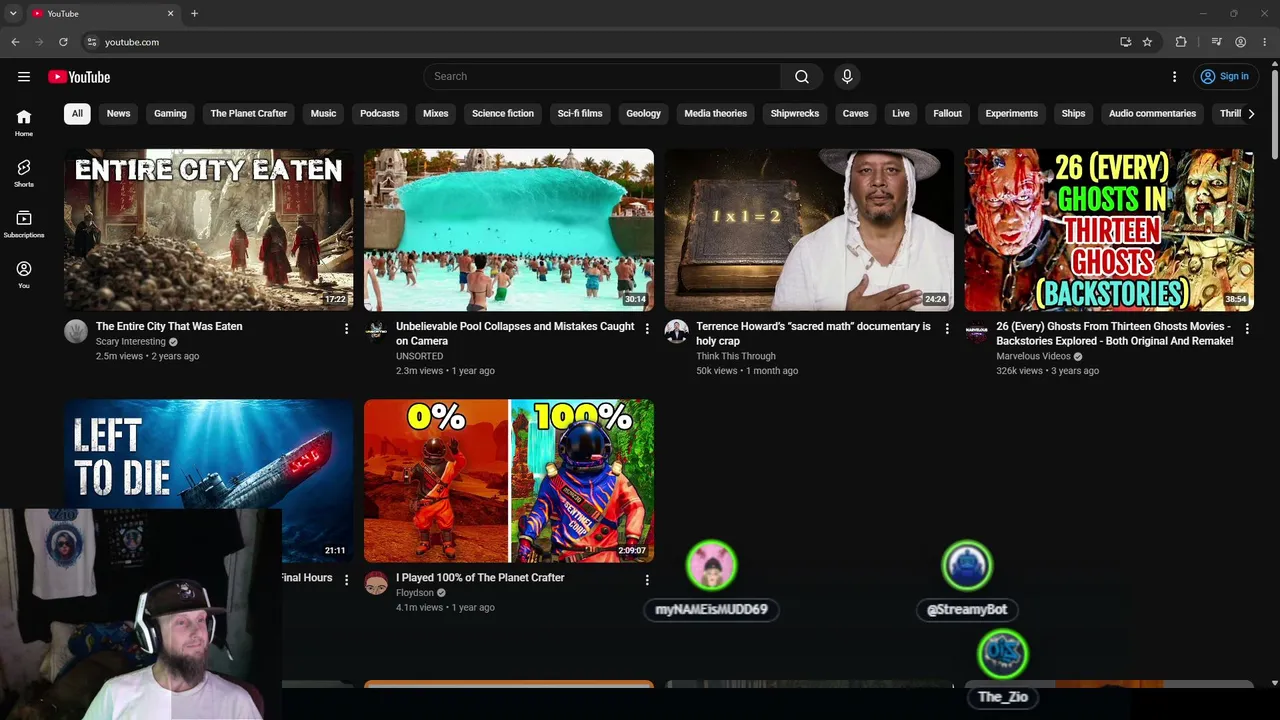Open Think This Through channel avatar
Viewport: 1280px width, 720px height.
pos(676,332)
